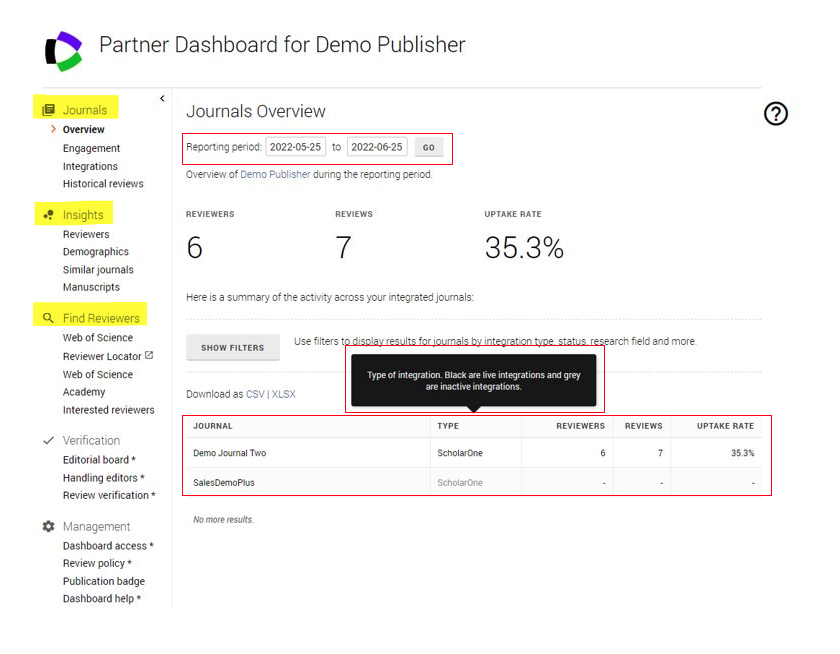Open the help question mark icon
Viewport: 840px width, 654px height.
coord(775,114)
